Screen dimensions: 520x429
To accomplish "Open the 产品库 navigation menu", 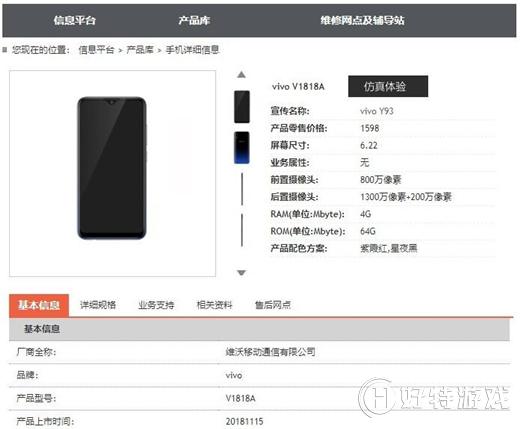I will pyautogui.click(x=194, y=20).
